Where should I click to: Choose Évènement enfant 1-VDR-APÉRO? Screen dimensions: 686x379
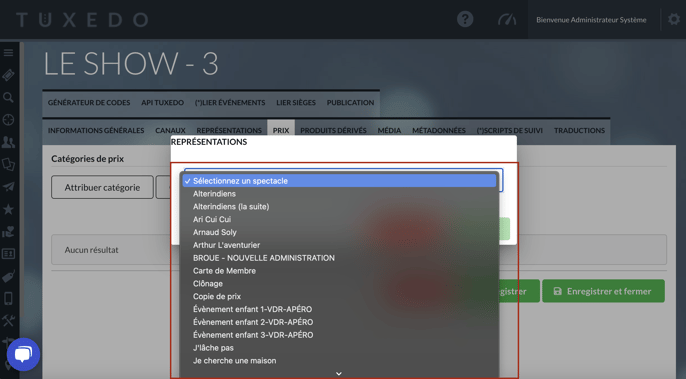point(340,309)
